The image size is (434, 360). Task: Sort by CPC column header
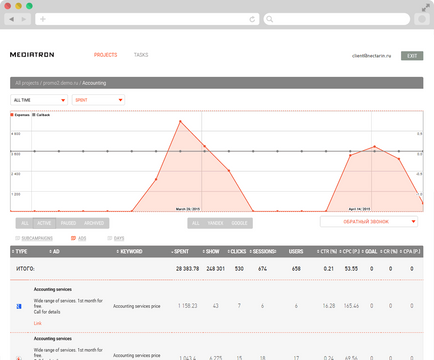pyautogui.click(x=350, y=251)
